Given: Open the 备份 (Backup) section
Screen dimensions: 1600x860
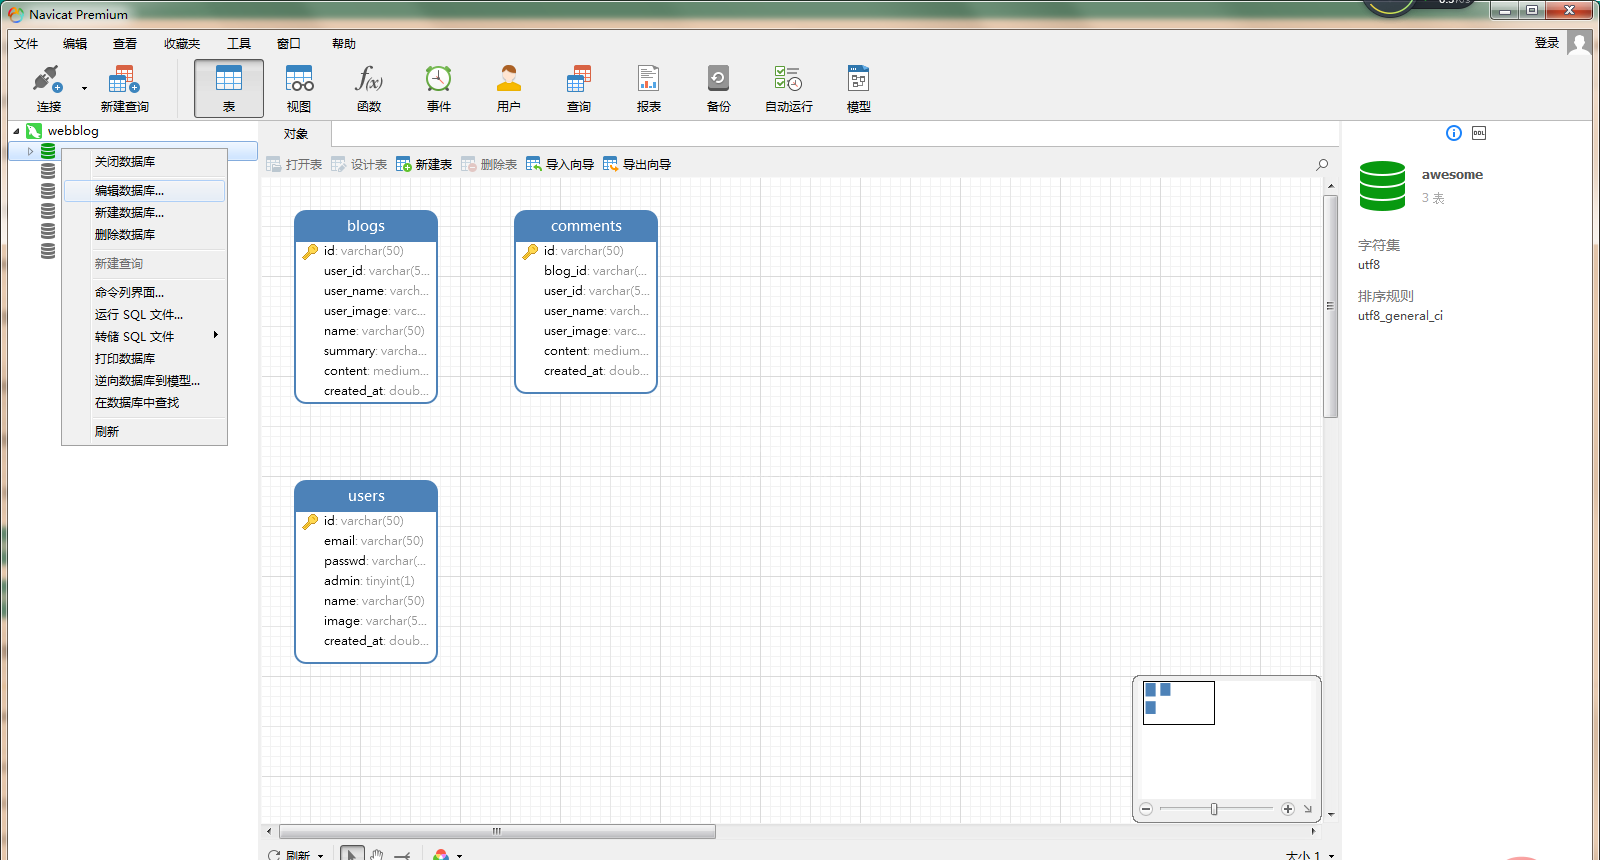Looking at the screenshot, I should click(719, 89).
